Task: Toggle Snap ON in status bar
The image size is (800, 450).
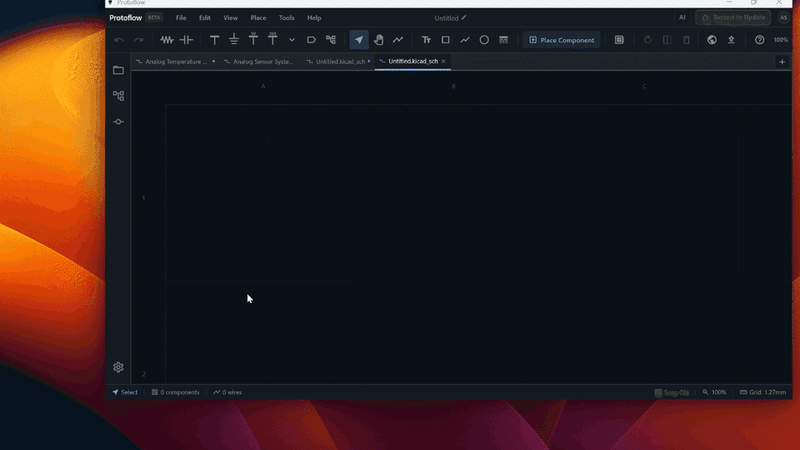Action: [x=672, y=392]
